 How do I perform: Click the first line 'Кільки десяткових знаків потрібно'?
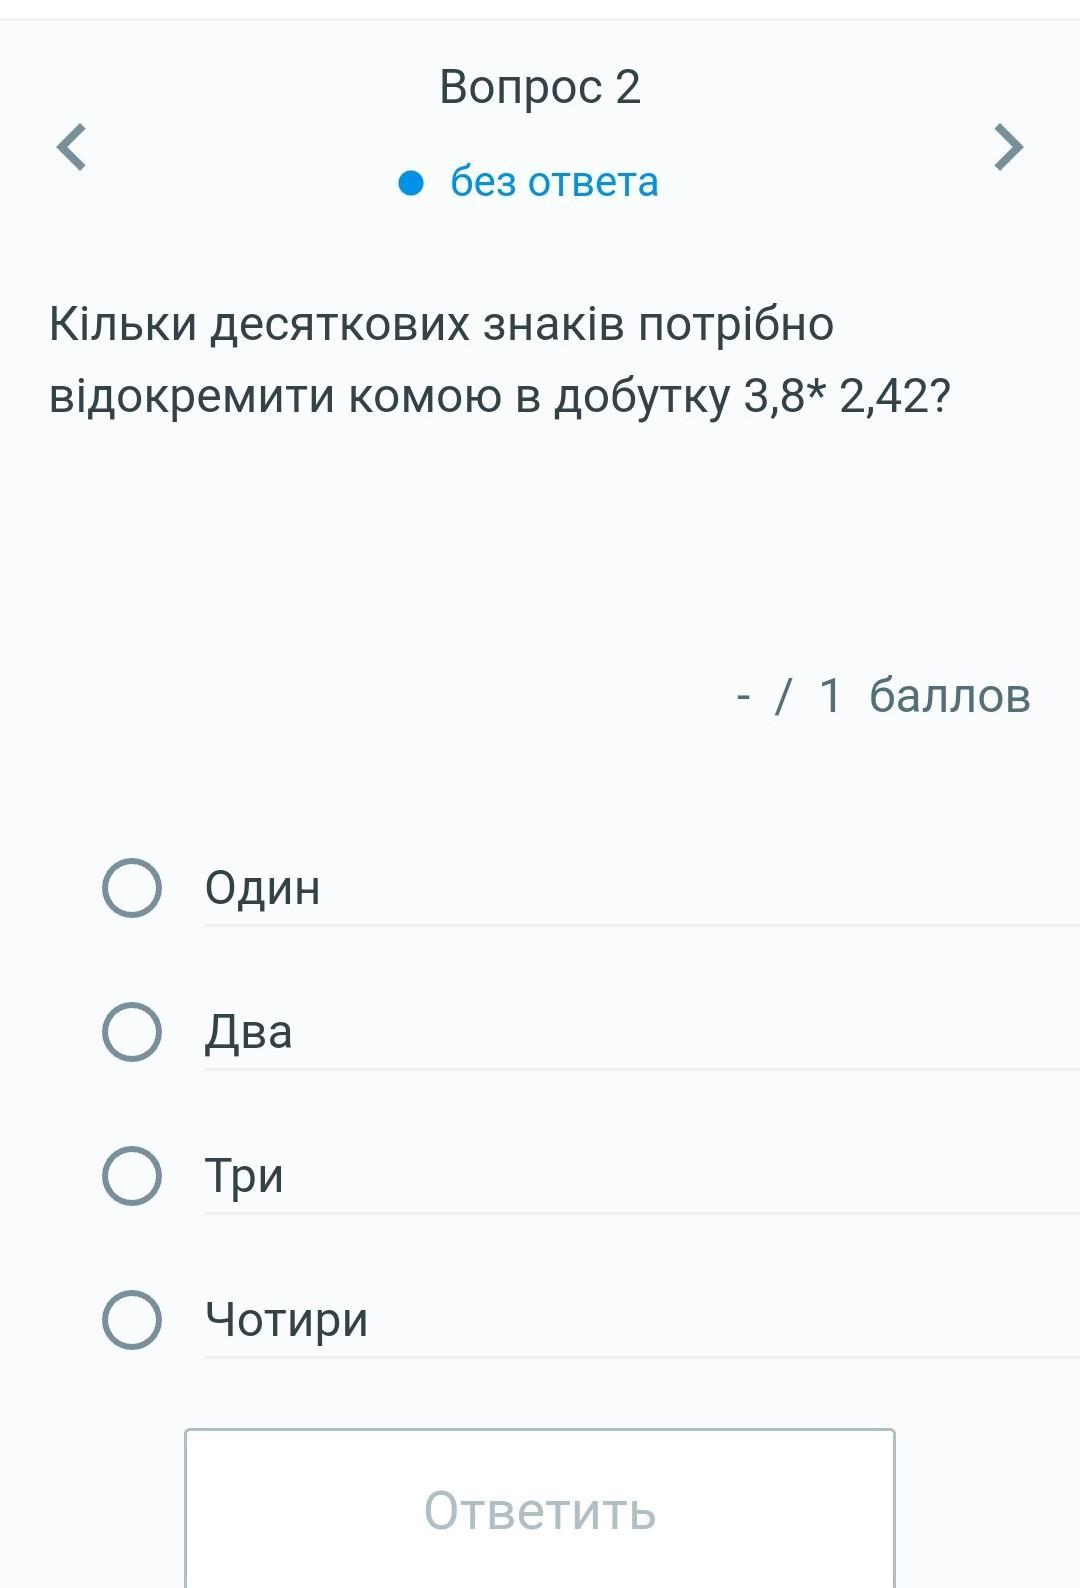point(441,324)
